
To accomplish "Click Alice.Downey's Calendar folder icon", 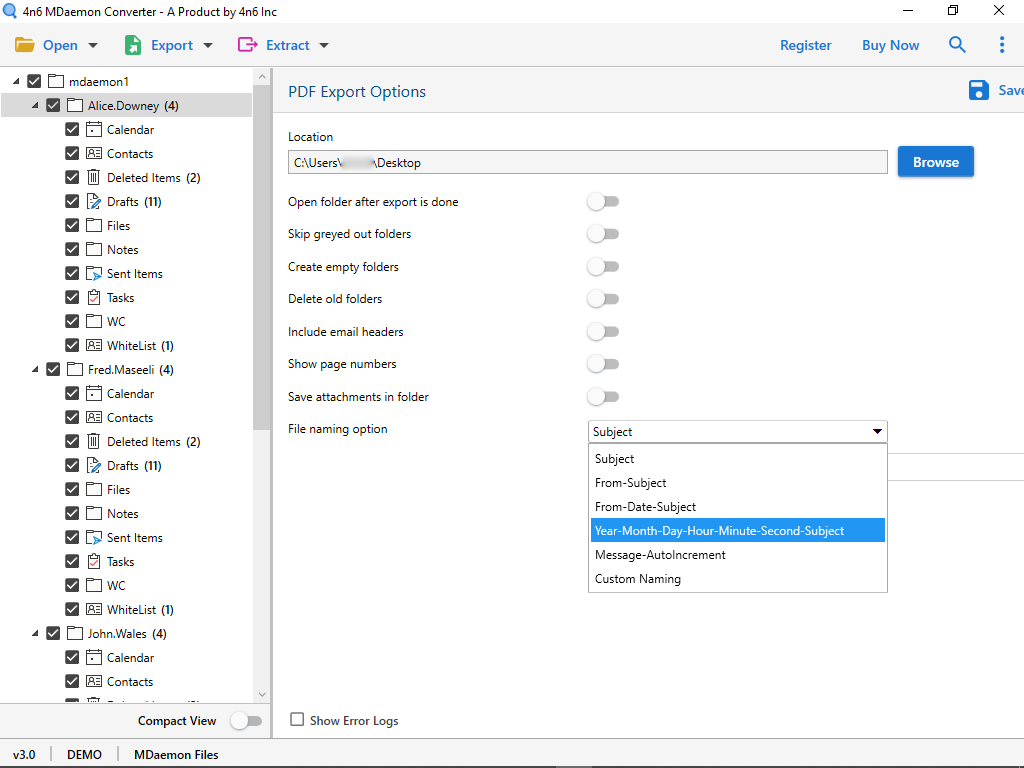I will coord(93,129).
